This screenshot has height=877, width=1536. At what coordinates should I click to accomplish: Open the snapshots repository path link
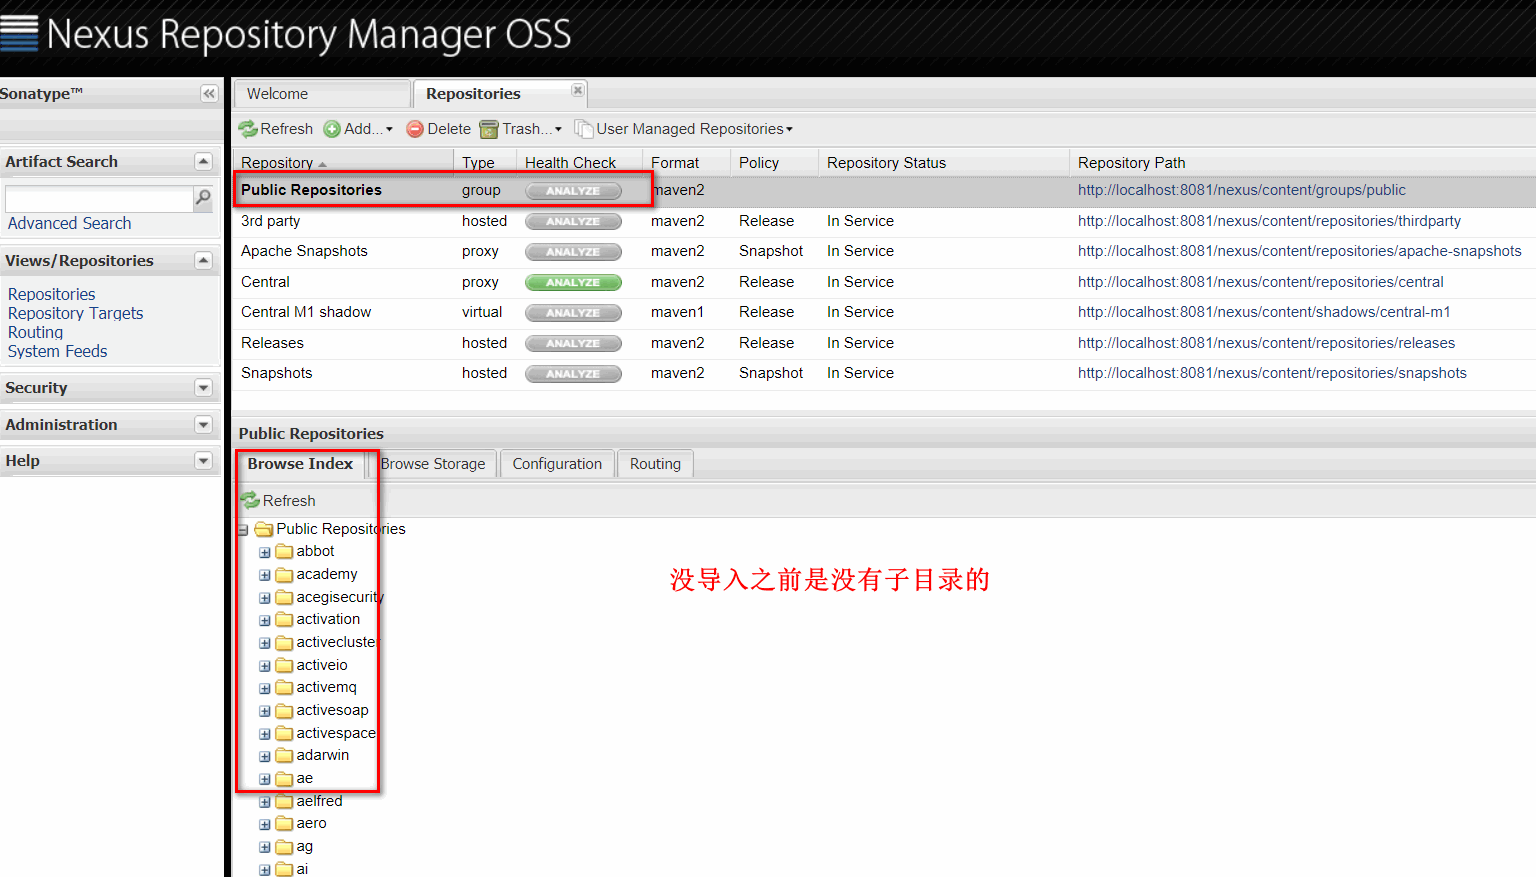pyautogui.click(x=1272, y=373)
